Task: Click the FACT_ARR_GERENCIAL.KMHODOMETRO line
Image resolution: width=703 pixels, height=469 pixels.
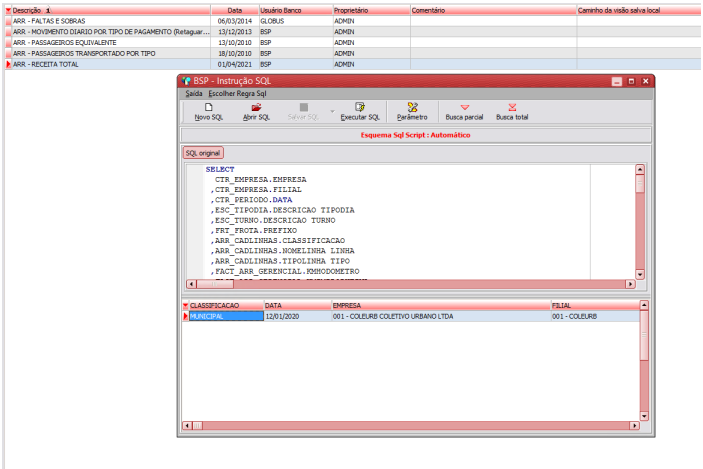Action: [285, 271]
